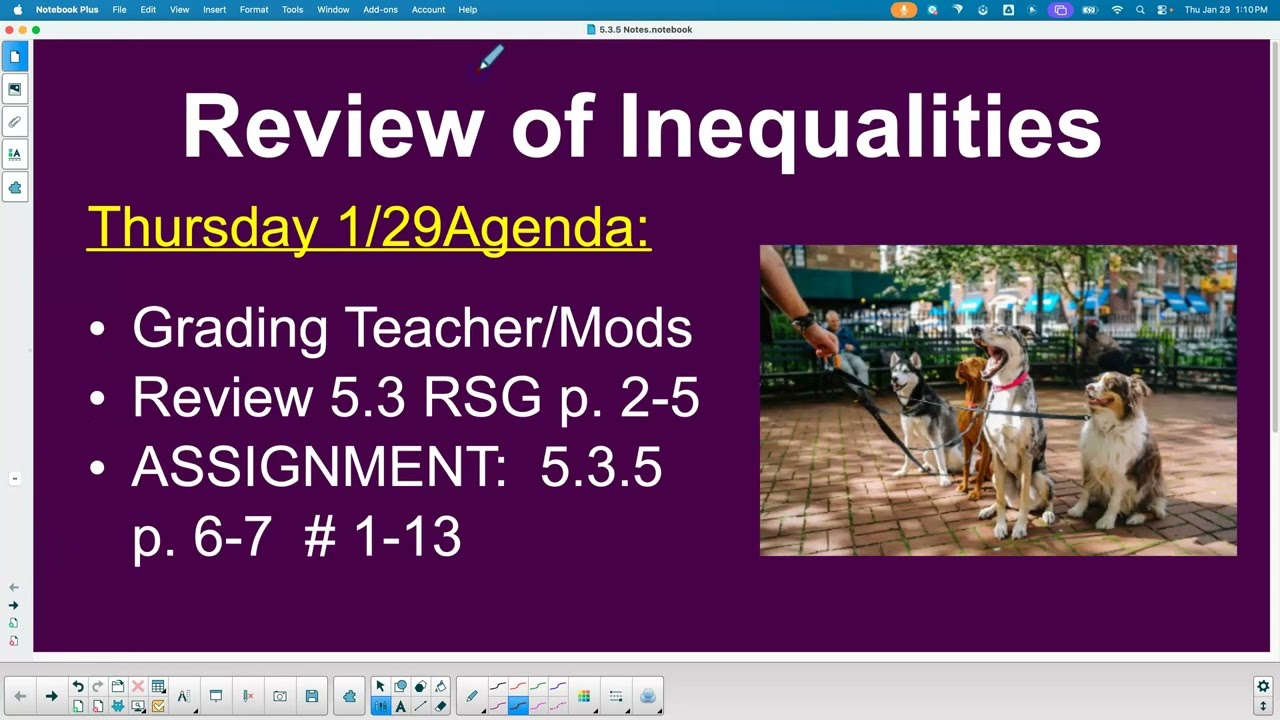The image size is (1280, 720).
Task: Pick the black pen line preset
Action: click(498, 686)
